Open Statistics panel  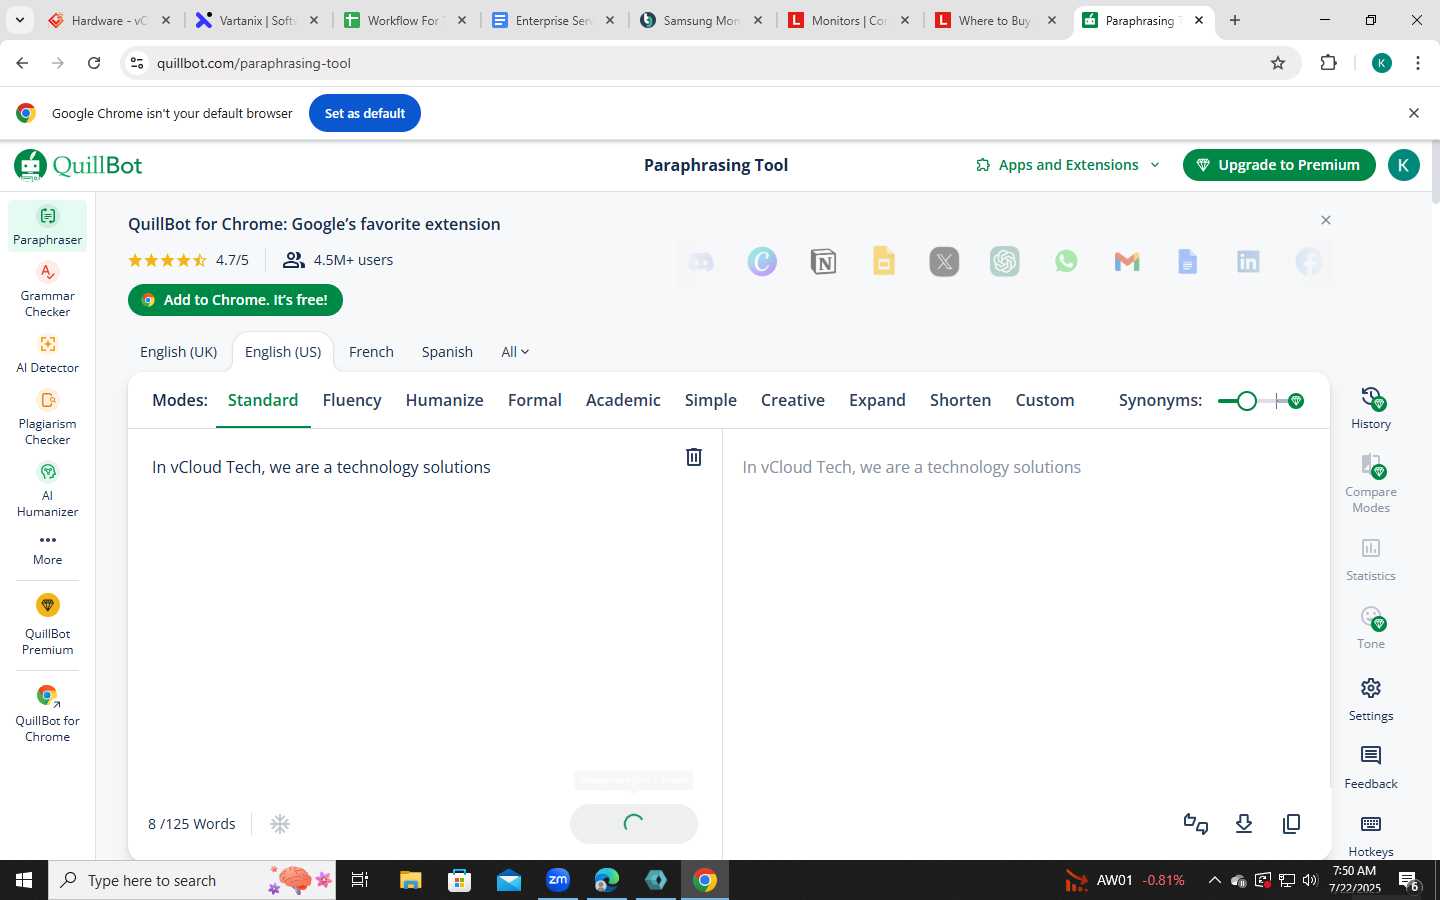click(1371, 560)
